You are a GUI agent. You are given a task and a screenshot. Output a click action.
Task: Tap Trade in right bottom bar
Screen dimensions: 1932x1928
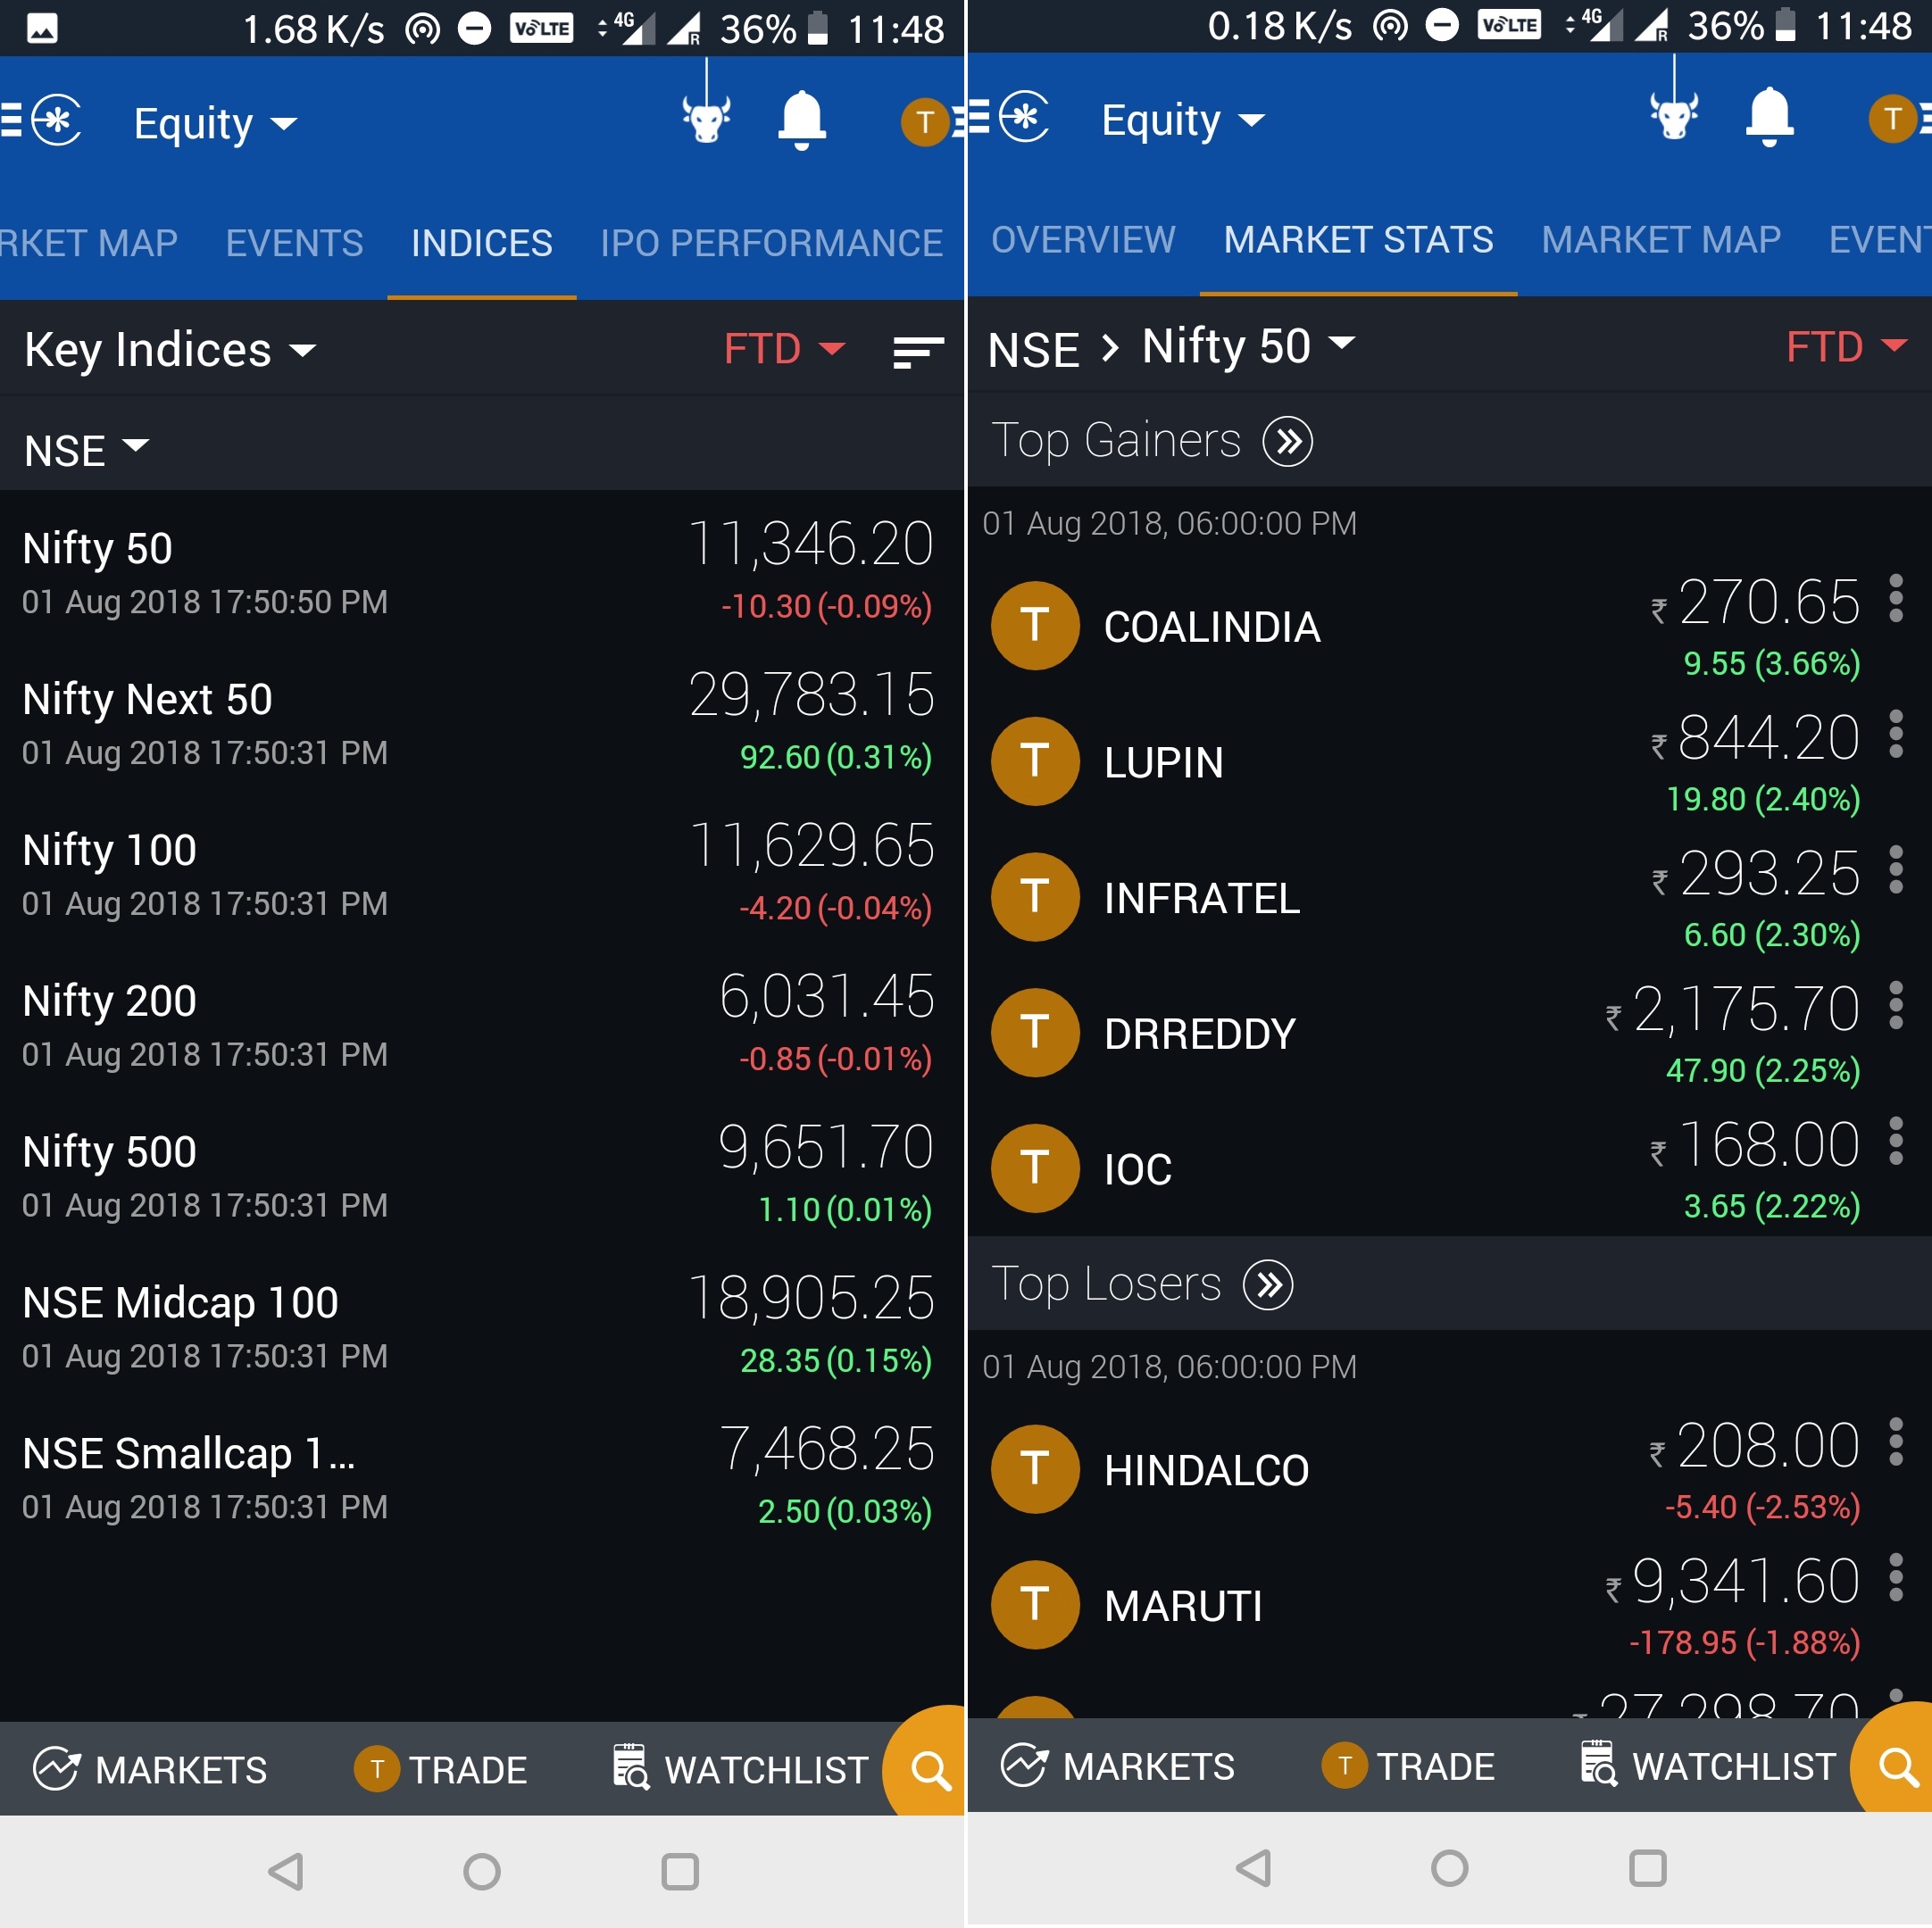[x=1408, y=1765]
